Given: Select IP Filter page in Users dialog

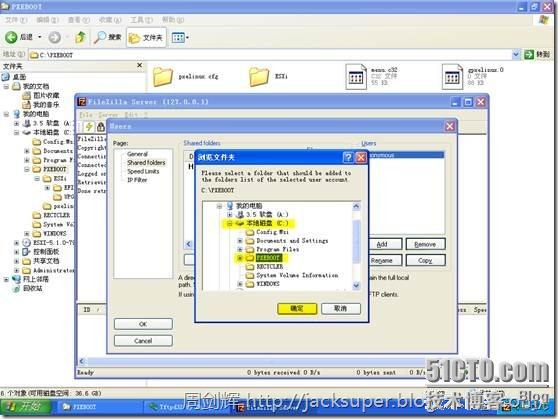Looking at the screenshot, I should pos(137,180).
